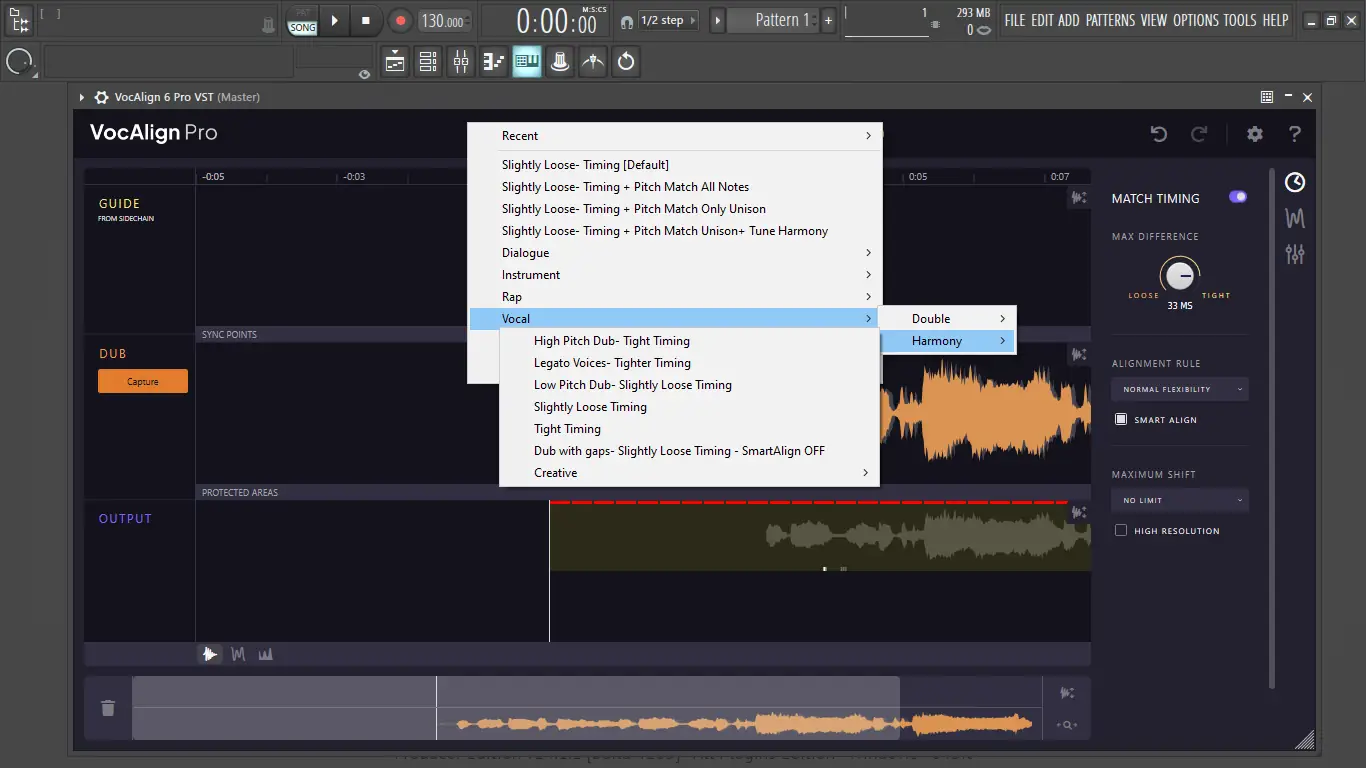Image resolution: width=1366 pixels, height=768 pixels.
Task: Click the trash icon to delete capture
Action: click(x=108, y=708)
